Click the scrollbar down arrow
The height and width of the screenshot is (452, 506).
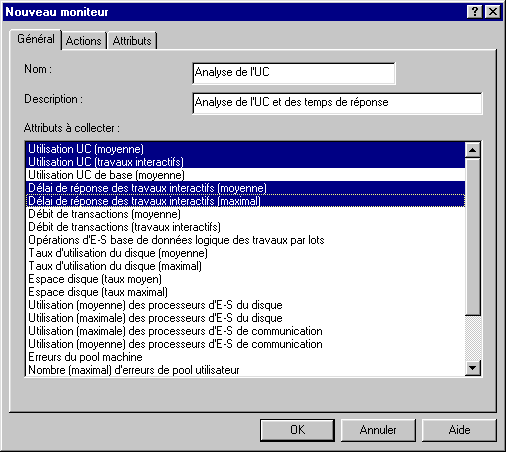(x=472, y=368)
